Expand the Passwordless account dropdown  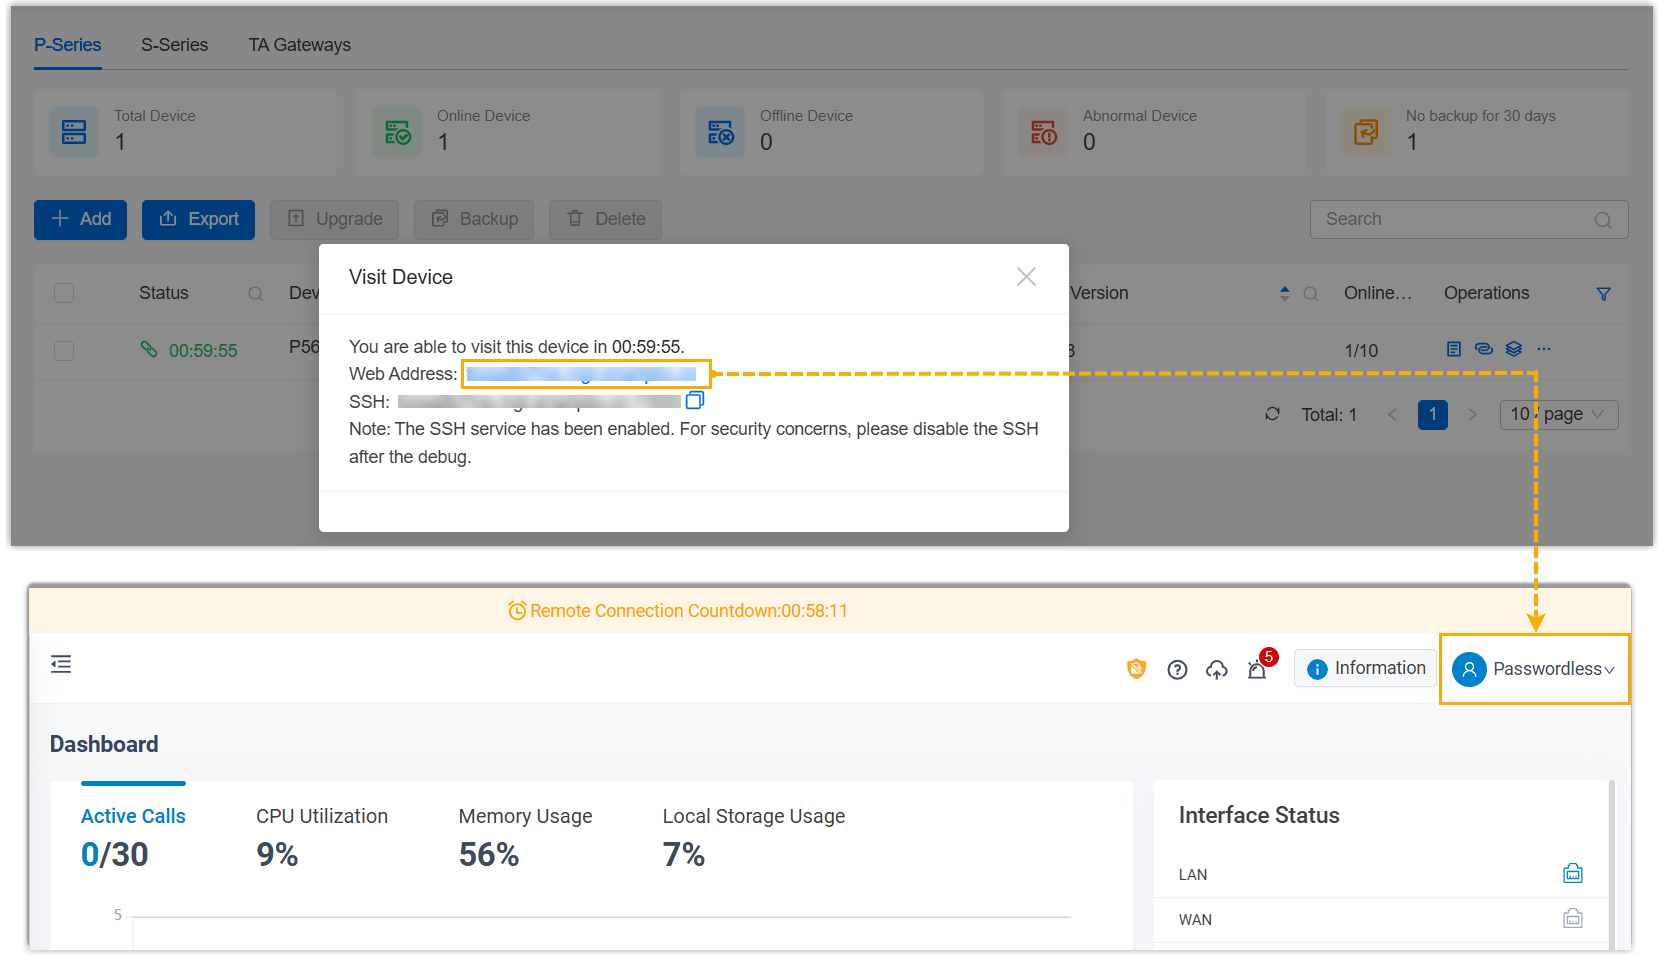click(1534, 669)
